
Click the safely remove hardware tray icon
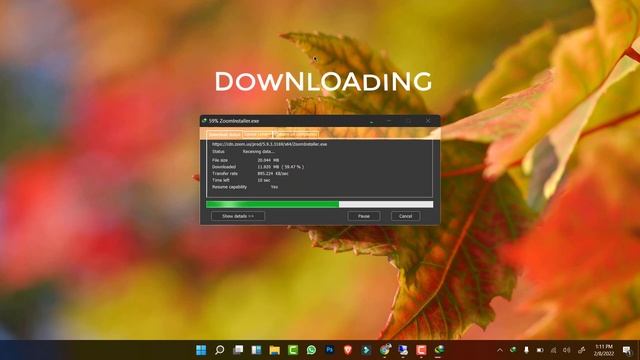coord(527,350)
